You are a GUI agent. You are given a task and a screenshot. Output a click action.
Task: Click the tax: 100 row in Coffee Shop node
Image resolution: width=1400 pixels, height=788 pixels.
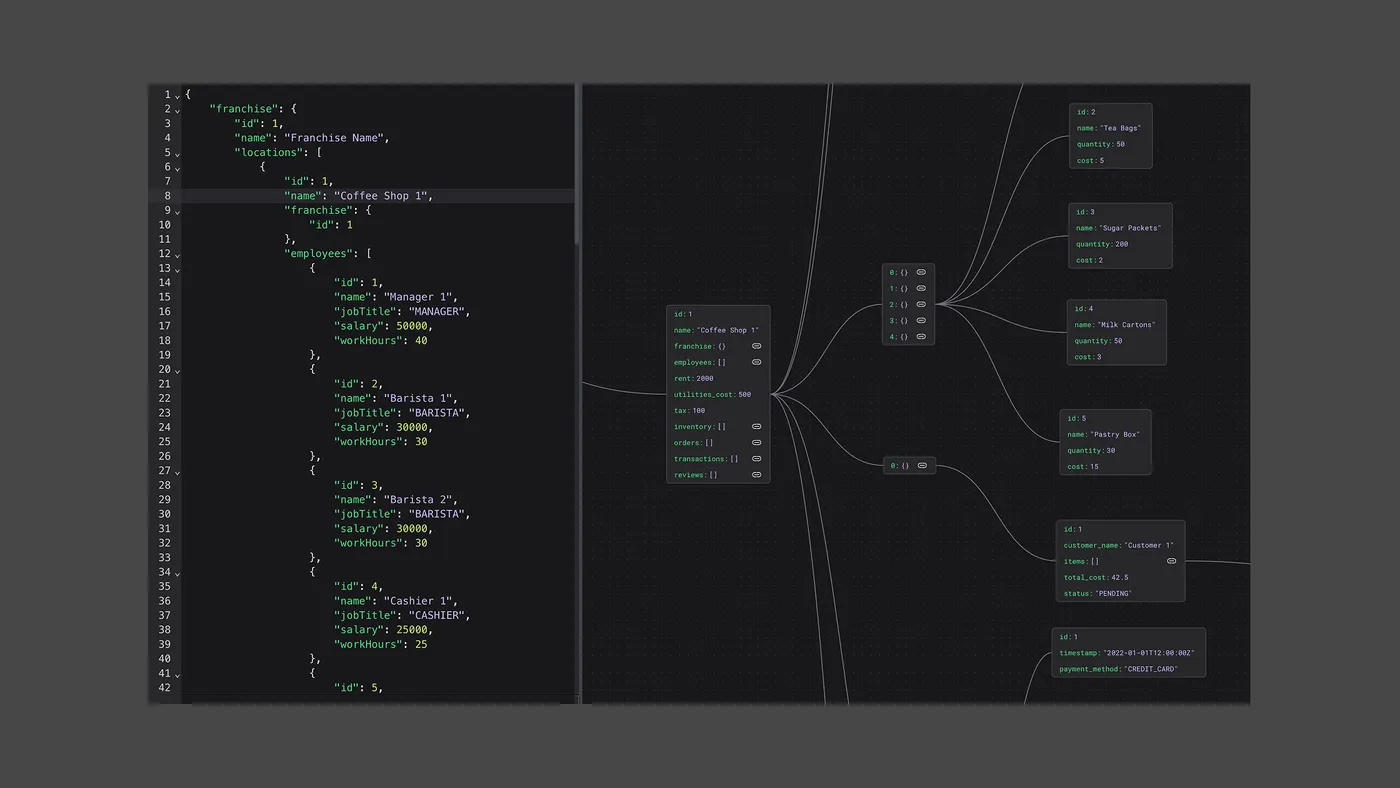pyautogui.click(x=689, y=411)
